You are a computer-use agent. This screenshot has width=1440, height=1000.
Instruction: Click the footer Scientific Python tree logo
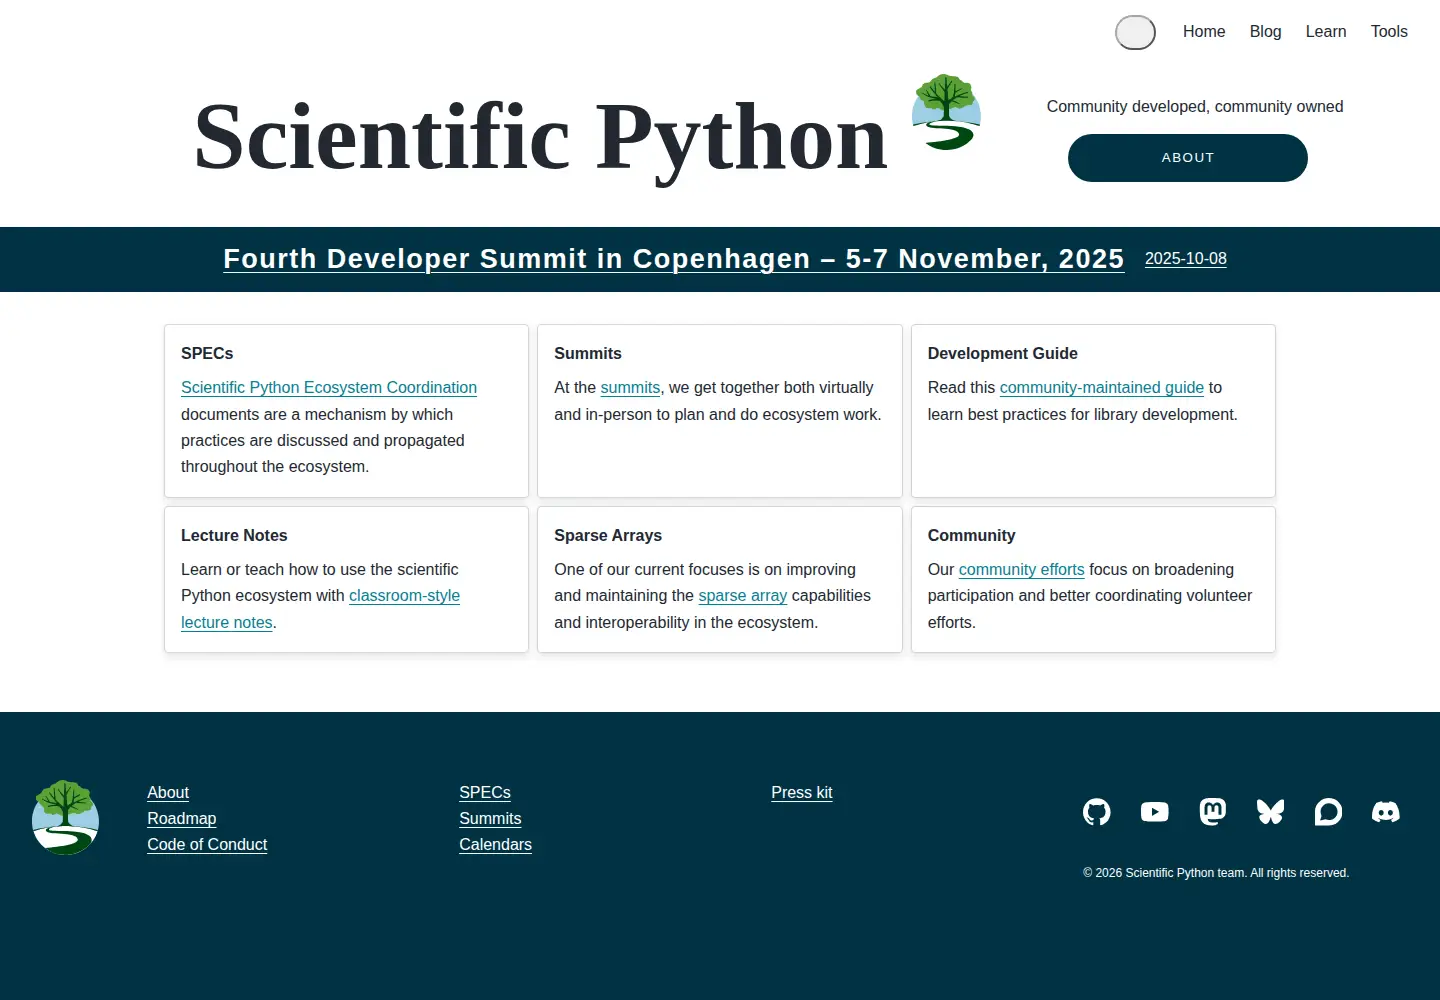[65, 818]
